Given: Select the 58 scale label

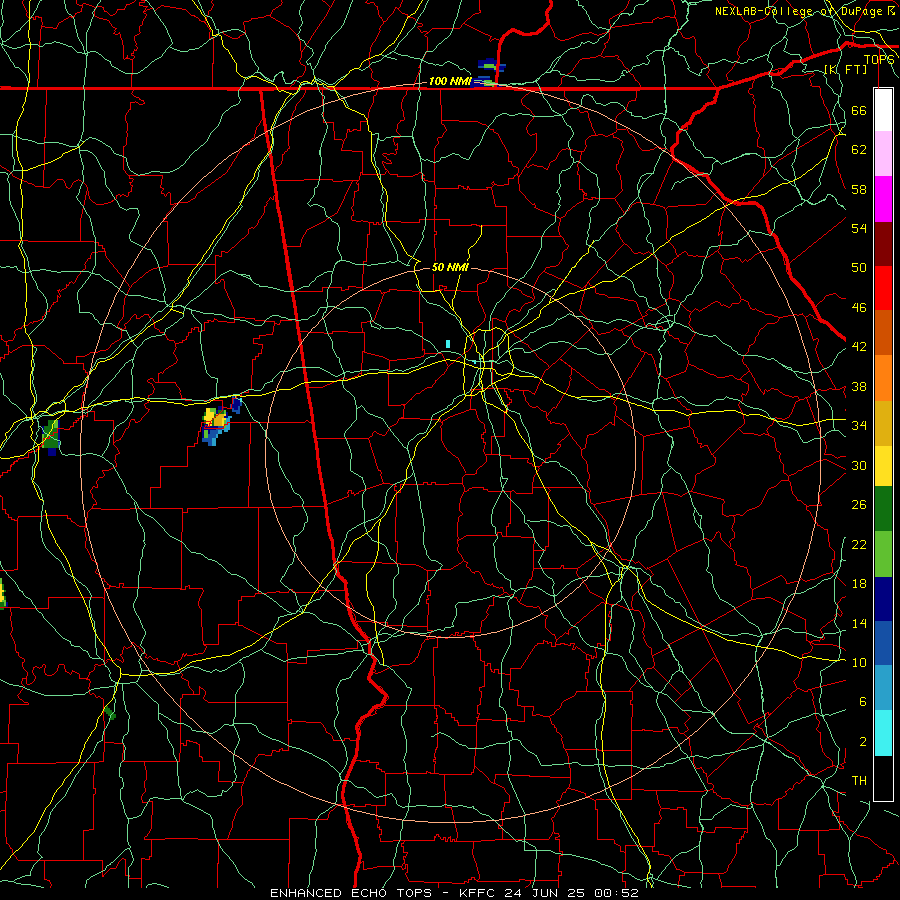Looking at the screenshot, I should [x=859, y=189].
